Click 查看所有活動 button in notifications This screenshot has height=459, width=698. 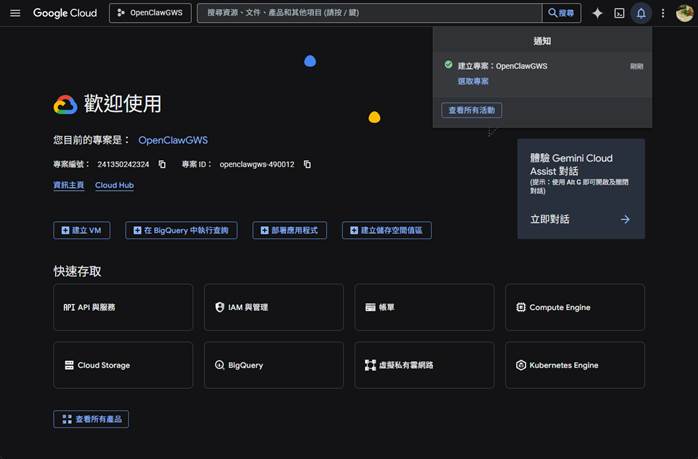(471, 110)
